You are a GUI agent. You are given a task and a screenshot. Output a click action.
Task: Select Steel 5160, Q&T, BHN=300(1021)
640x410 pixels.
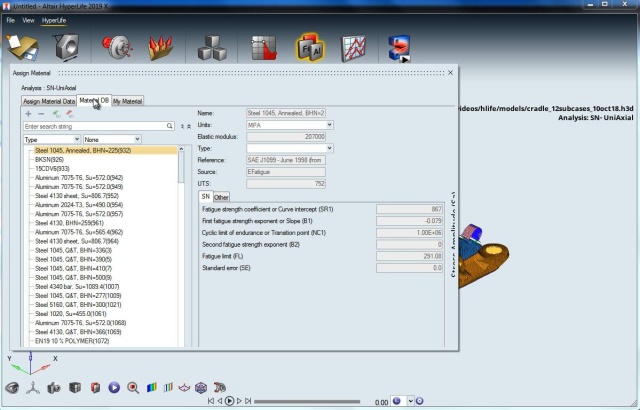[x=78, y=305]
